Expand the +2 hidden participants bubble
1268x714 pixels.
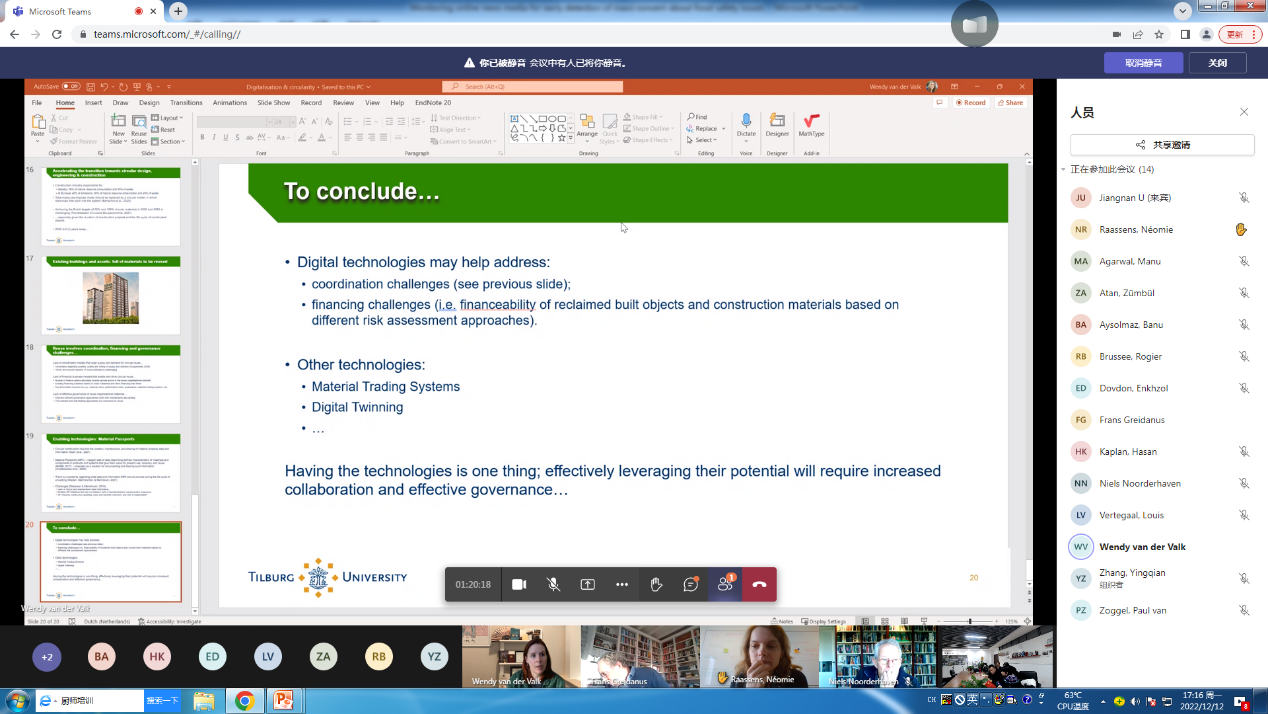pyautogui.click(x=47, y=657)
